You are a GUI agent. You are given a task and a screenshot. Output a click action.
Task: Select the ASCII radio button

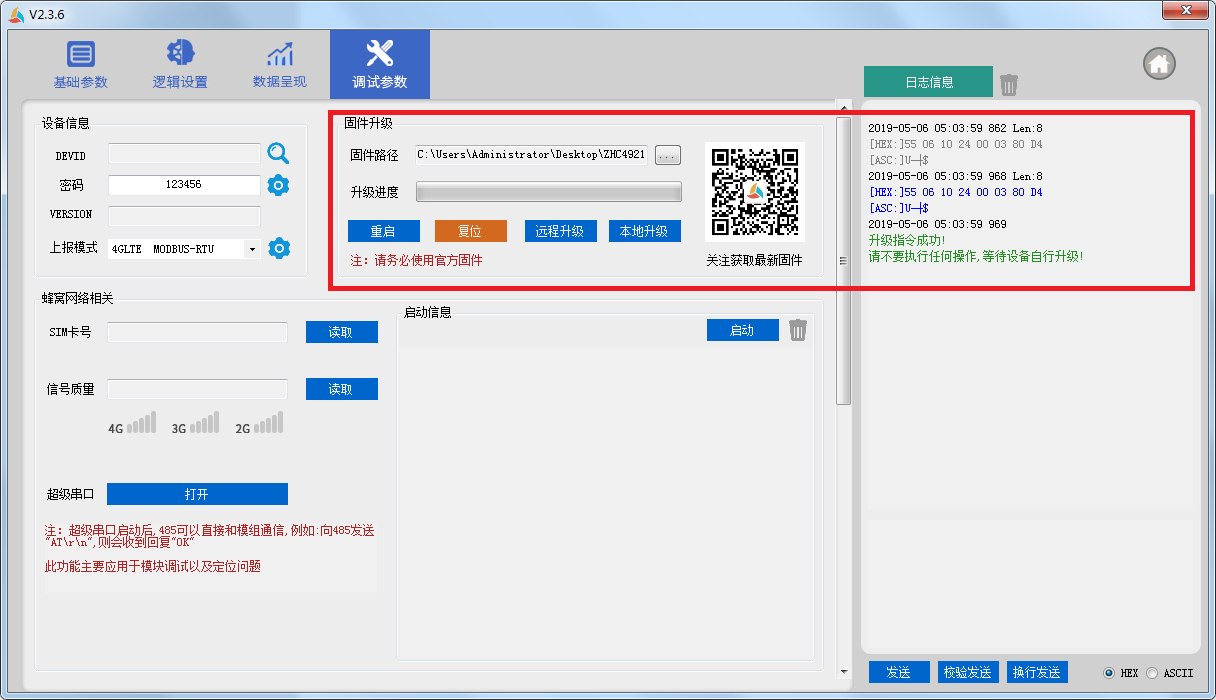pyautogui.click(x=1151, y=673)
